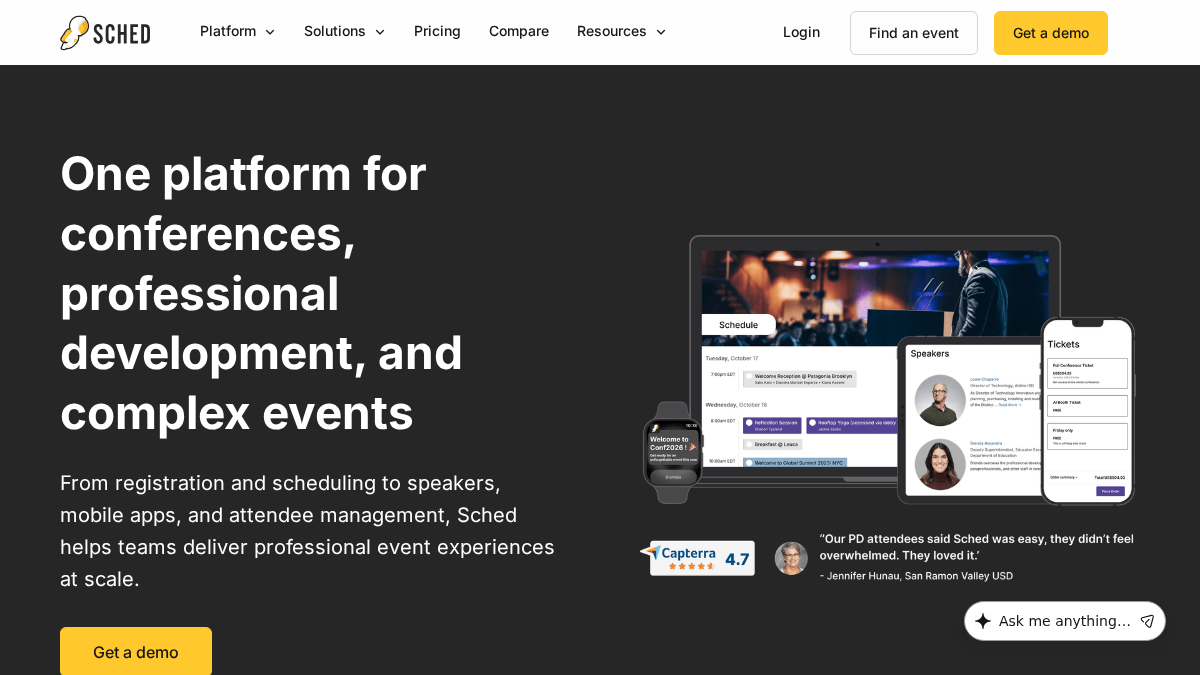Open the Compare page
1200x675 pixels.
519,31
